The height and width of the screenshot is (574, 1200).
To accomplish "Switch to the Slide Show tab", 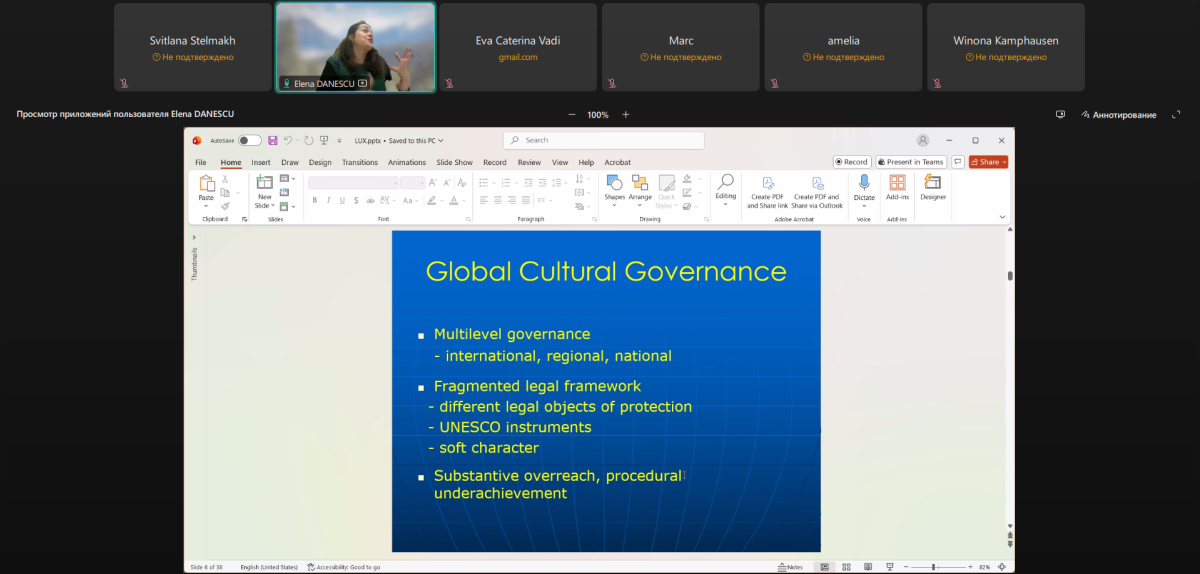I will point(454,162).
